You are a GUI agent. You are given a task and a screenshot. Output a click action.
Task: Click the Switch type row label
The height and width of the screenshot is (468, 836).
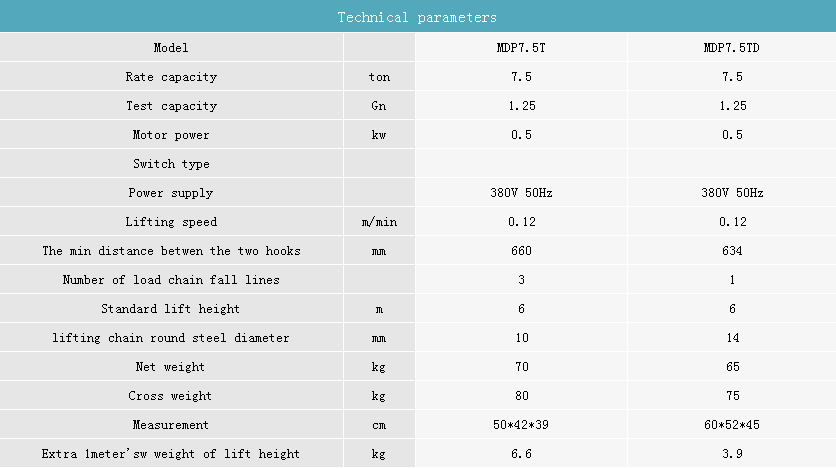(x=171, y=164)
